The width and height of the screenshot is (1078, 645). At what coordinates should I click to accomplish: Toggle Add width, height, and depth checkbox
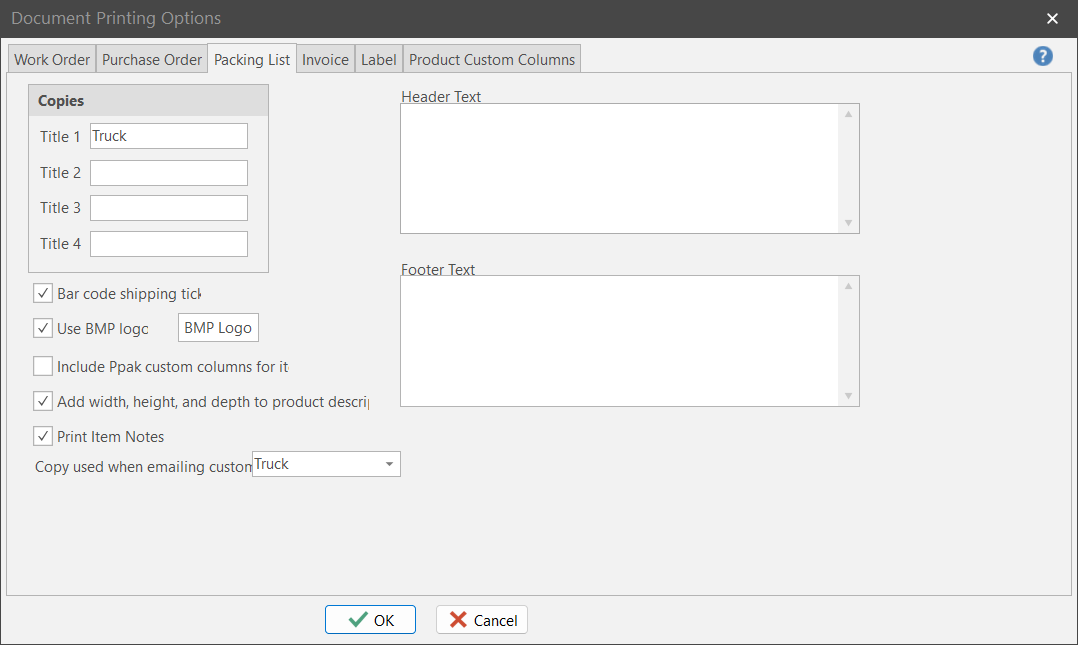click(x=43, y=401)
